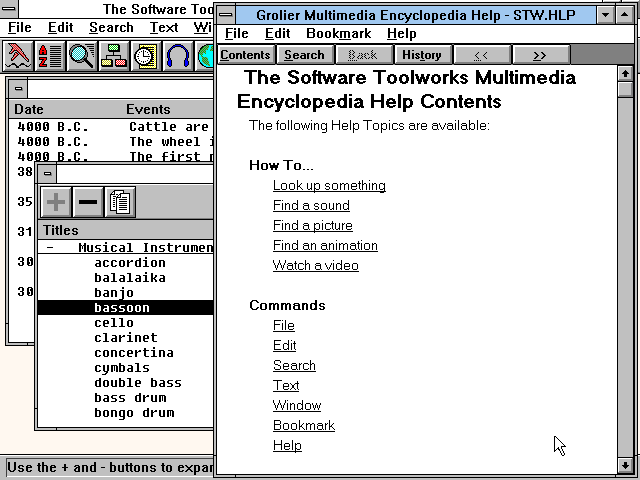Viewport: 640px width, 480px height.
Task: Follow the 'Find a picture' link
Action: pyautogui.click(x=313, y=225)
